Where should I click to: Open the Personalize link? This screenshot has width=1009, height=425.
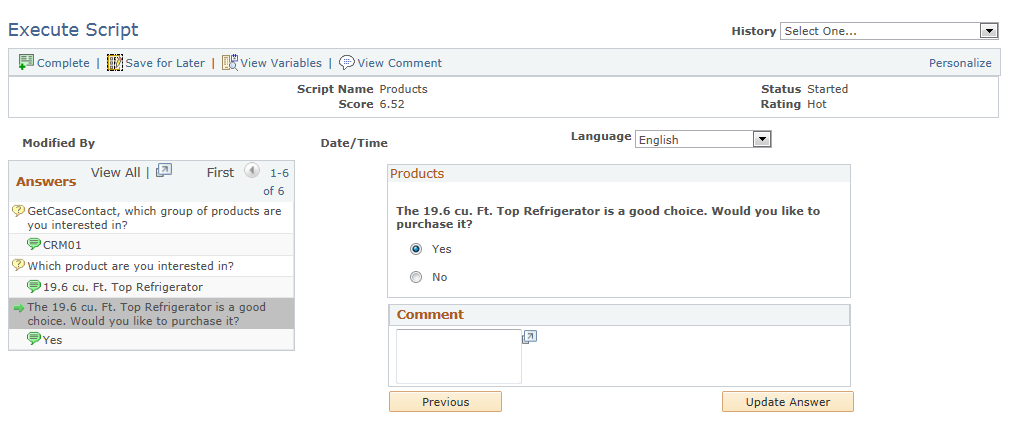(960, 63)
